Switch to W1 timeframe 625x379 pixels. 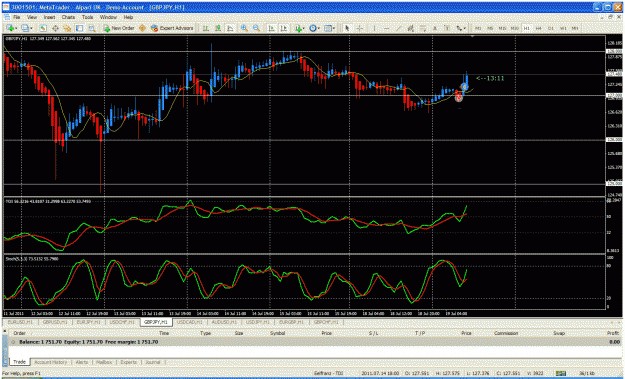563,28
